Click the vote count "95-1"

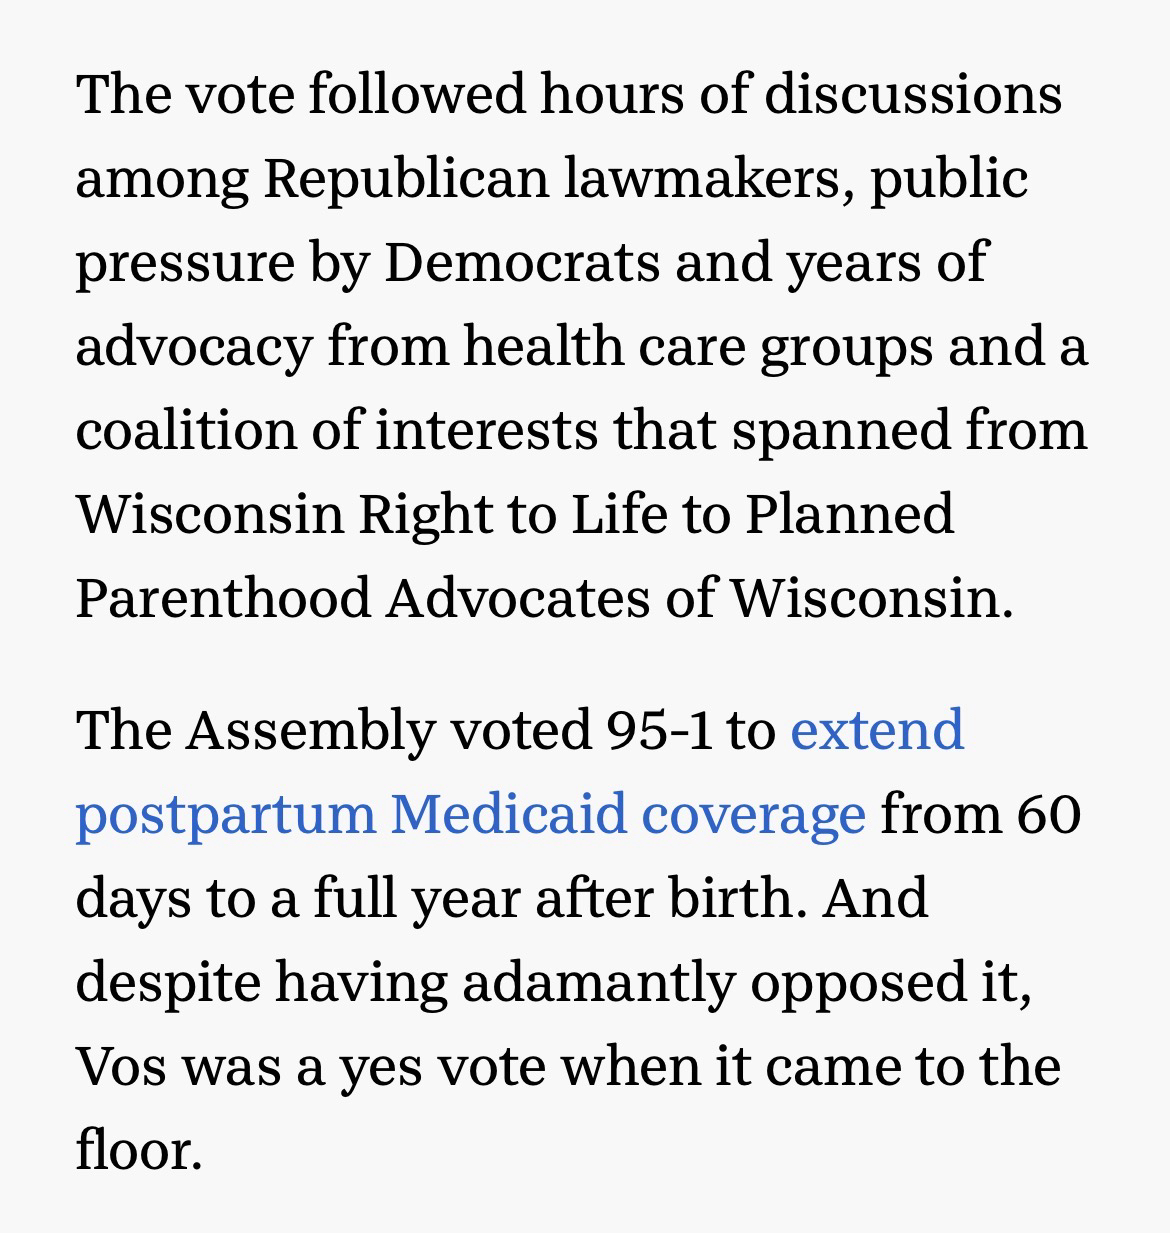pos(659,730)
